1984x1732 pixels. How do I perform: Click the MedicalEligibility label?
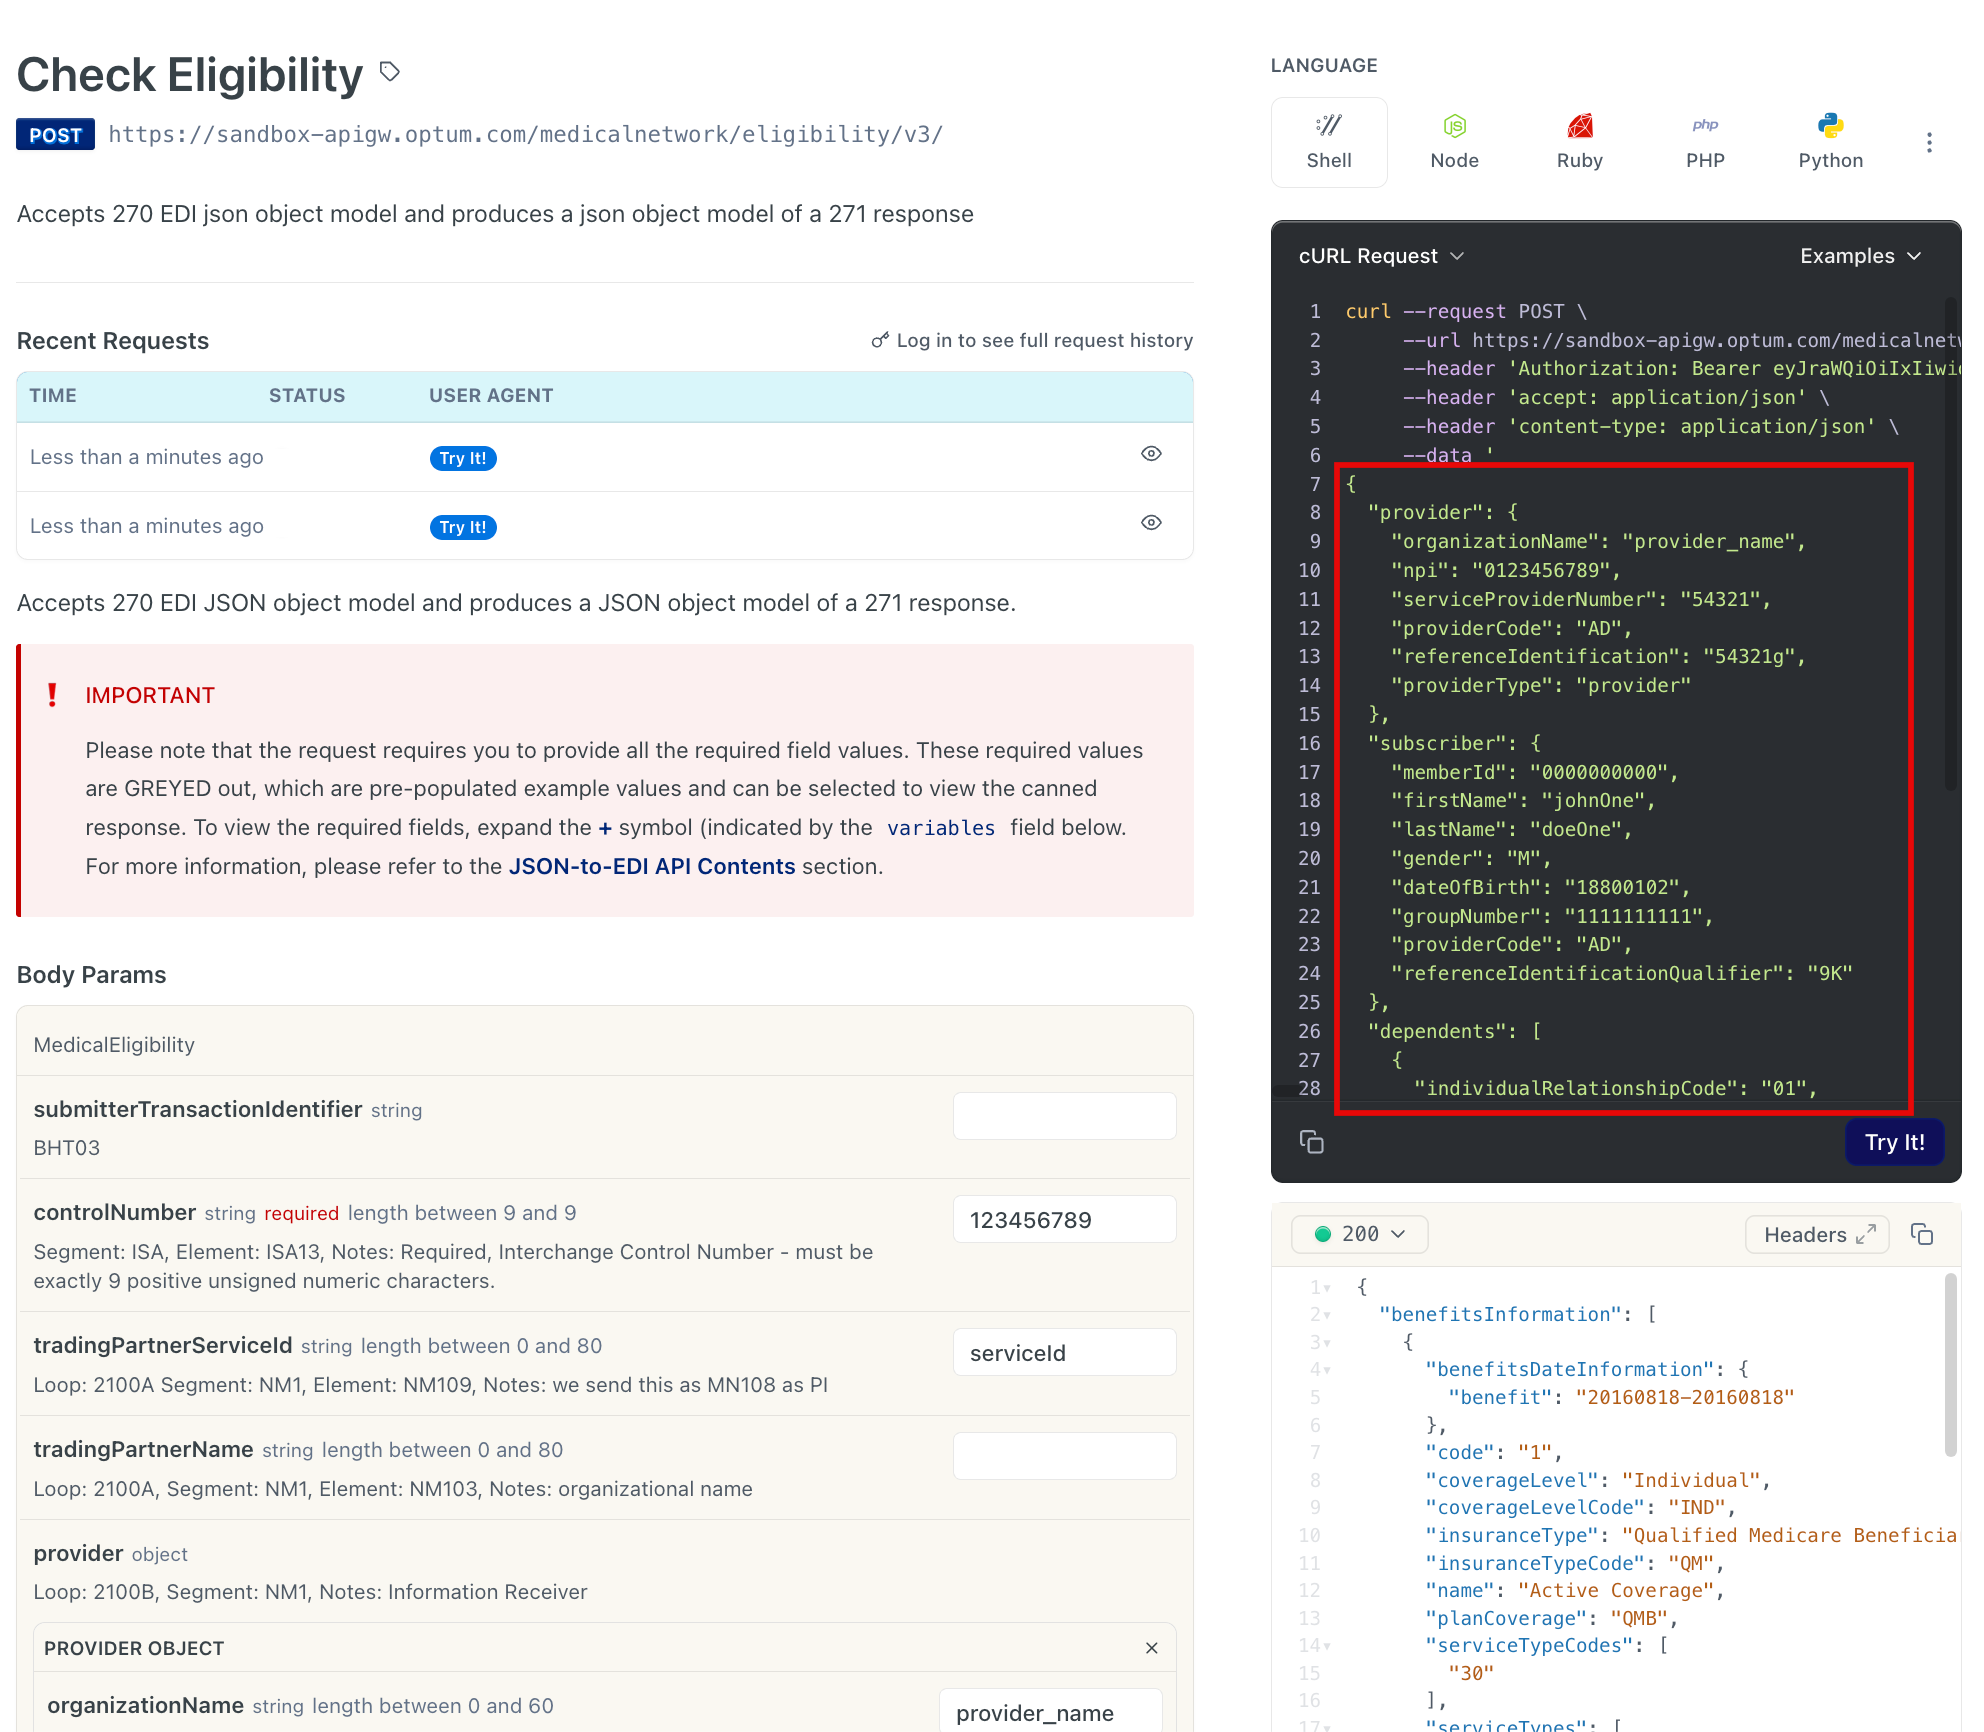pos(114,1045)
